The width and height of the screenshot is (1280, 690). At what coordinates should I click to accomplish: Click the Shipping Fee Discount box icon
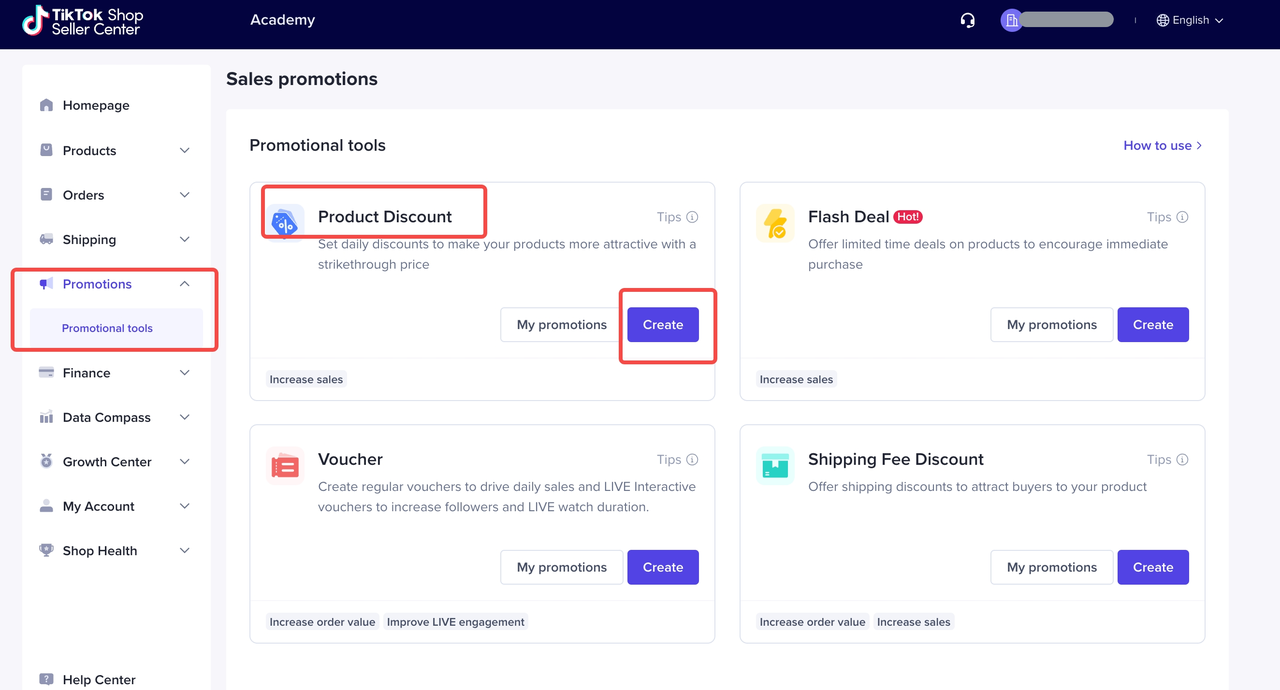click(x=775, y=466)
